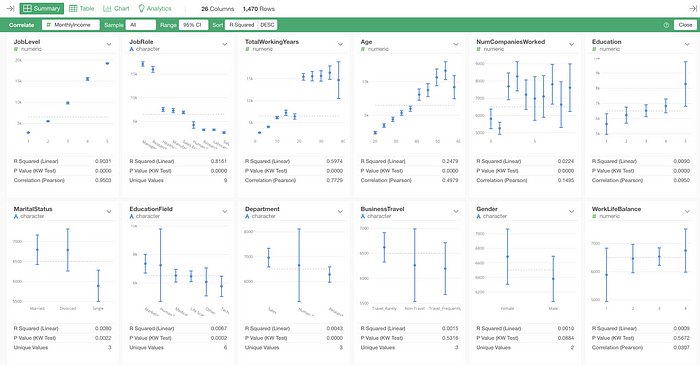Click the MaritalStatus column title
This screenshot has width=700, height=365.
click(33, 209)
